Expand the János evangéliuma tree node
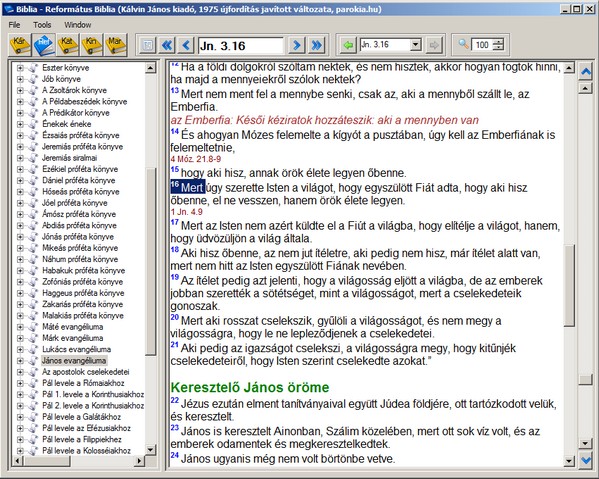 click(20, 361)
